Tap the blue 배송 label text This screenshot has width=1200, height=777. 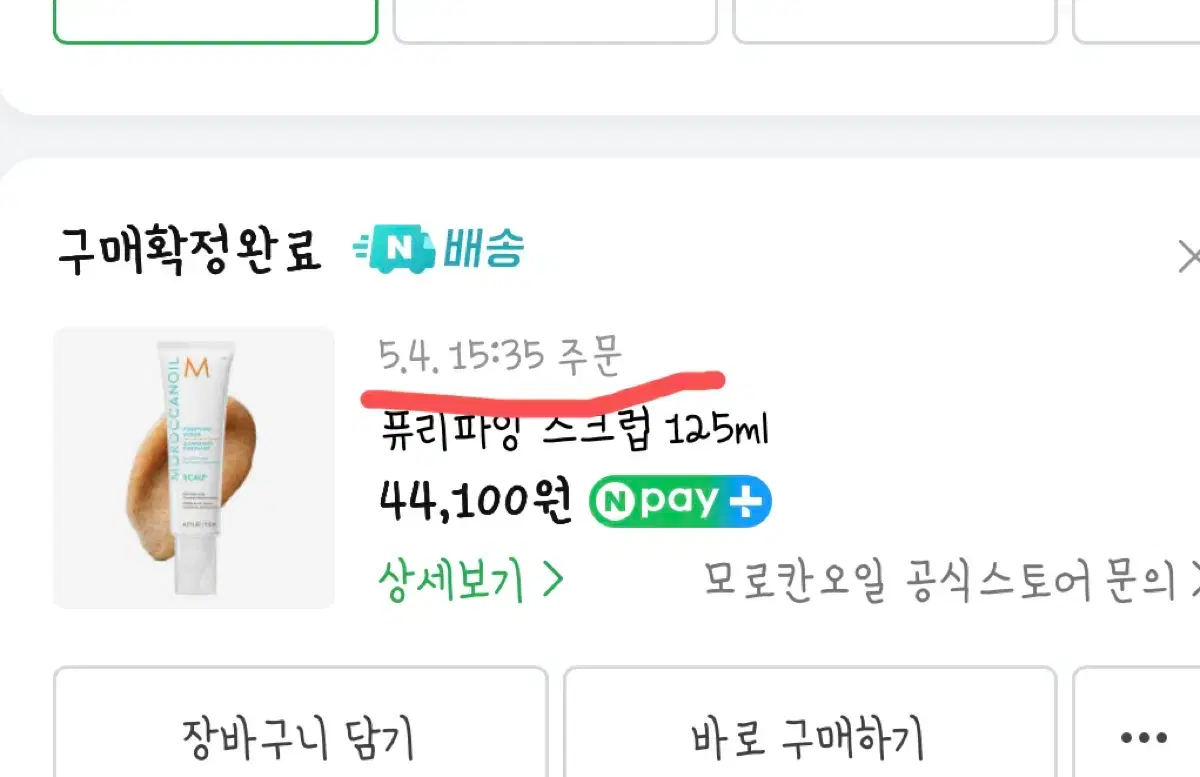coord(486,250)
